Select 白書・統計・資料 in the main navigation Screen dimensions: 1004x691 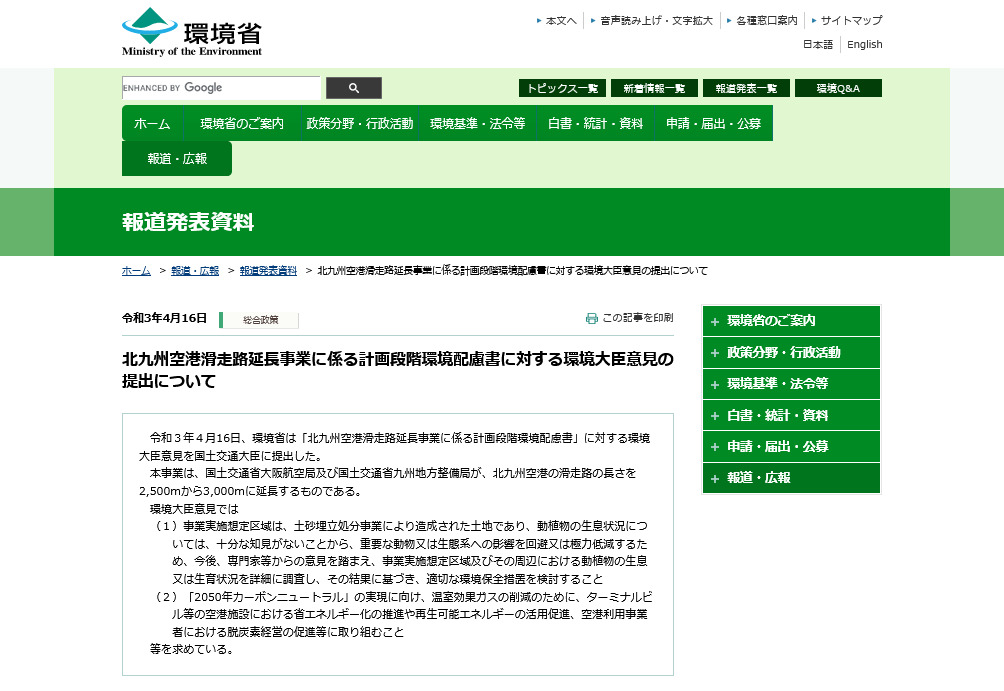595,124
